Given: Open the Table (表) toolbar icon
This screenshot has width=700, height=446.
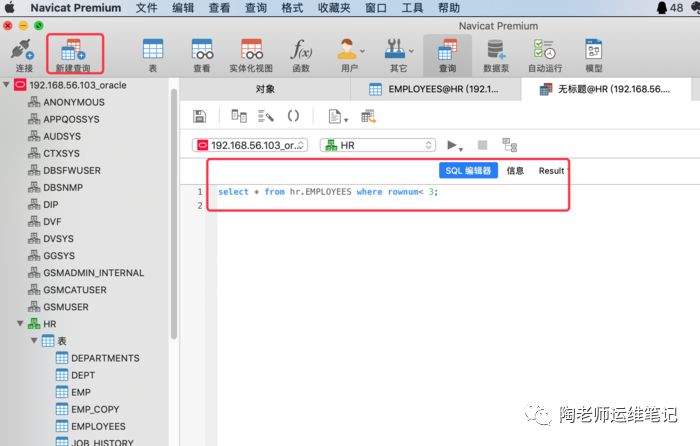Looking at the screenshot, I should [x=153, y=55].
